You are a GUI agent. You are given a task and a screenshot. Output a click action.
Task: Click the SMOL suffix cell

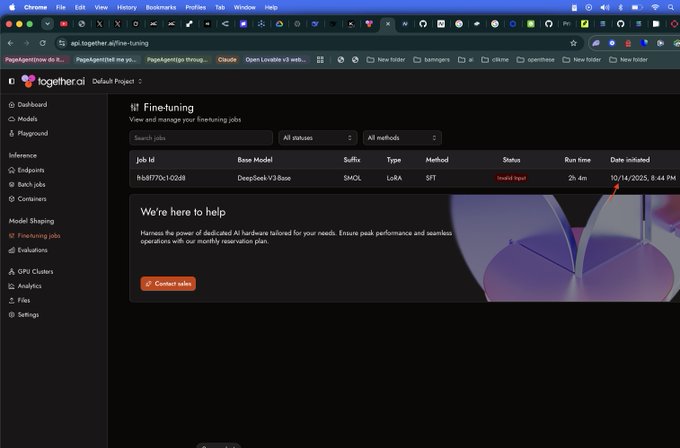(x=352, y=178)
